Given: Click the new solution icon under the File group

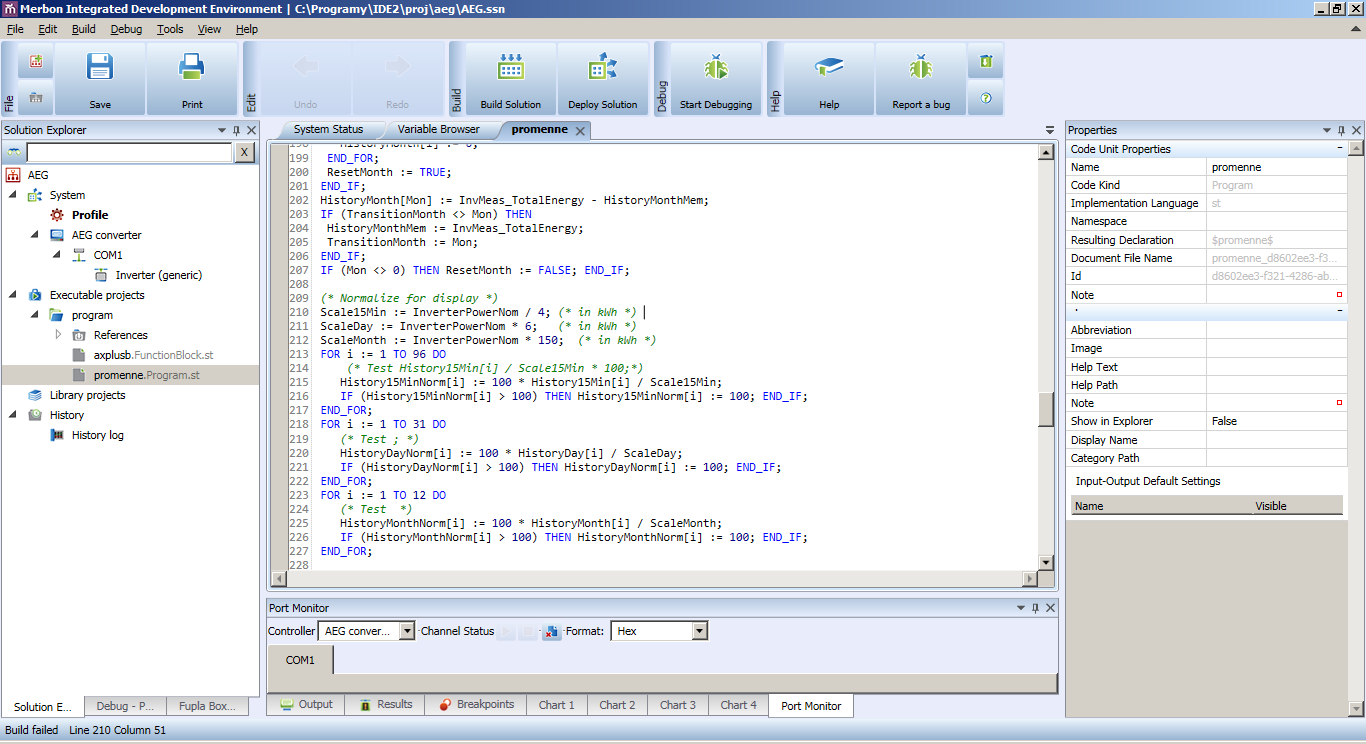Looking at the screenshot, I should [x=34, y=61].
